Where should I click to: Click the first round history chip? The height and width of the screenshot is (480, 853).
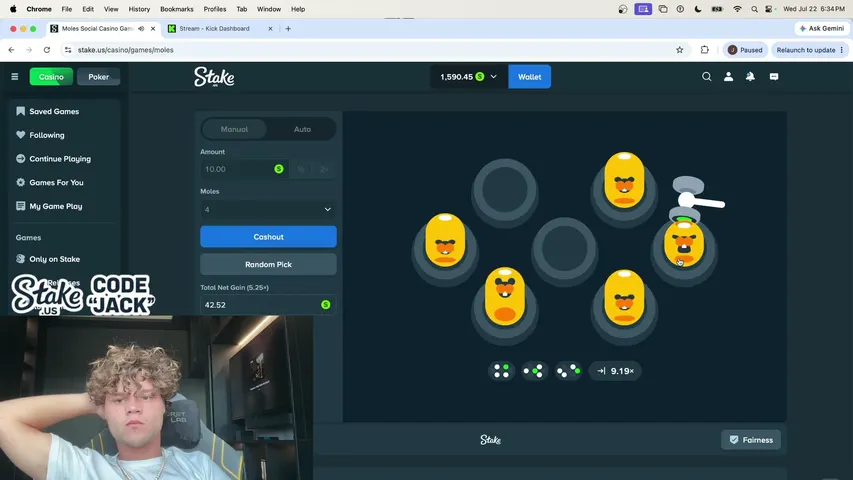[501, 371]
